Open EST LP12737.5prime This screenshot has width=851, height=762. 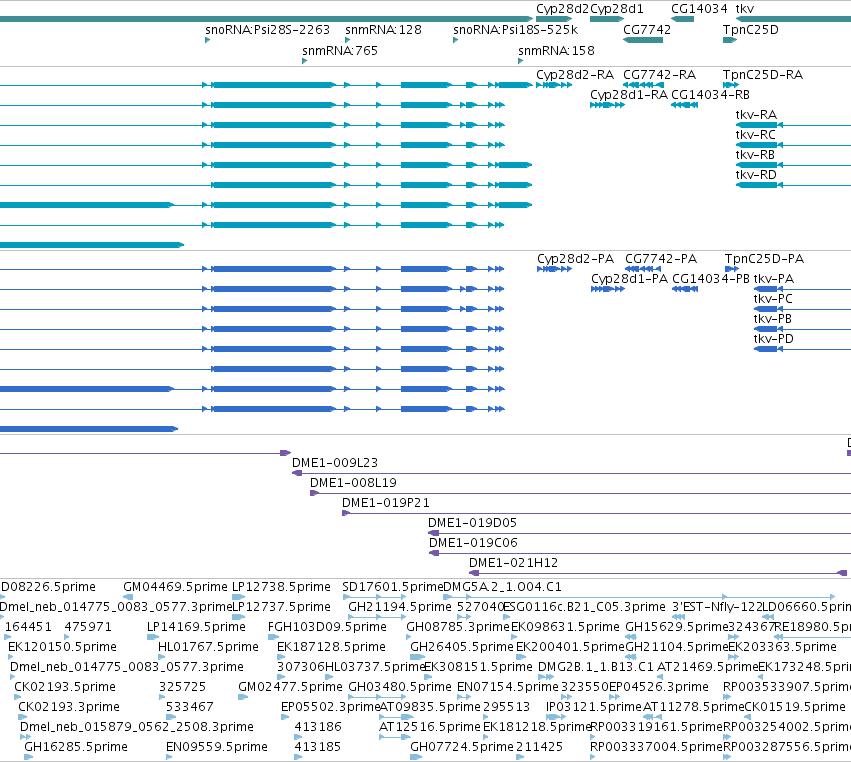[281, 607]
